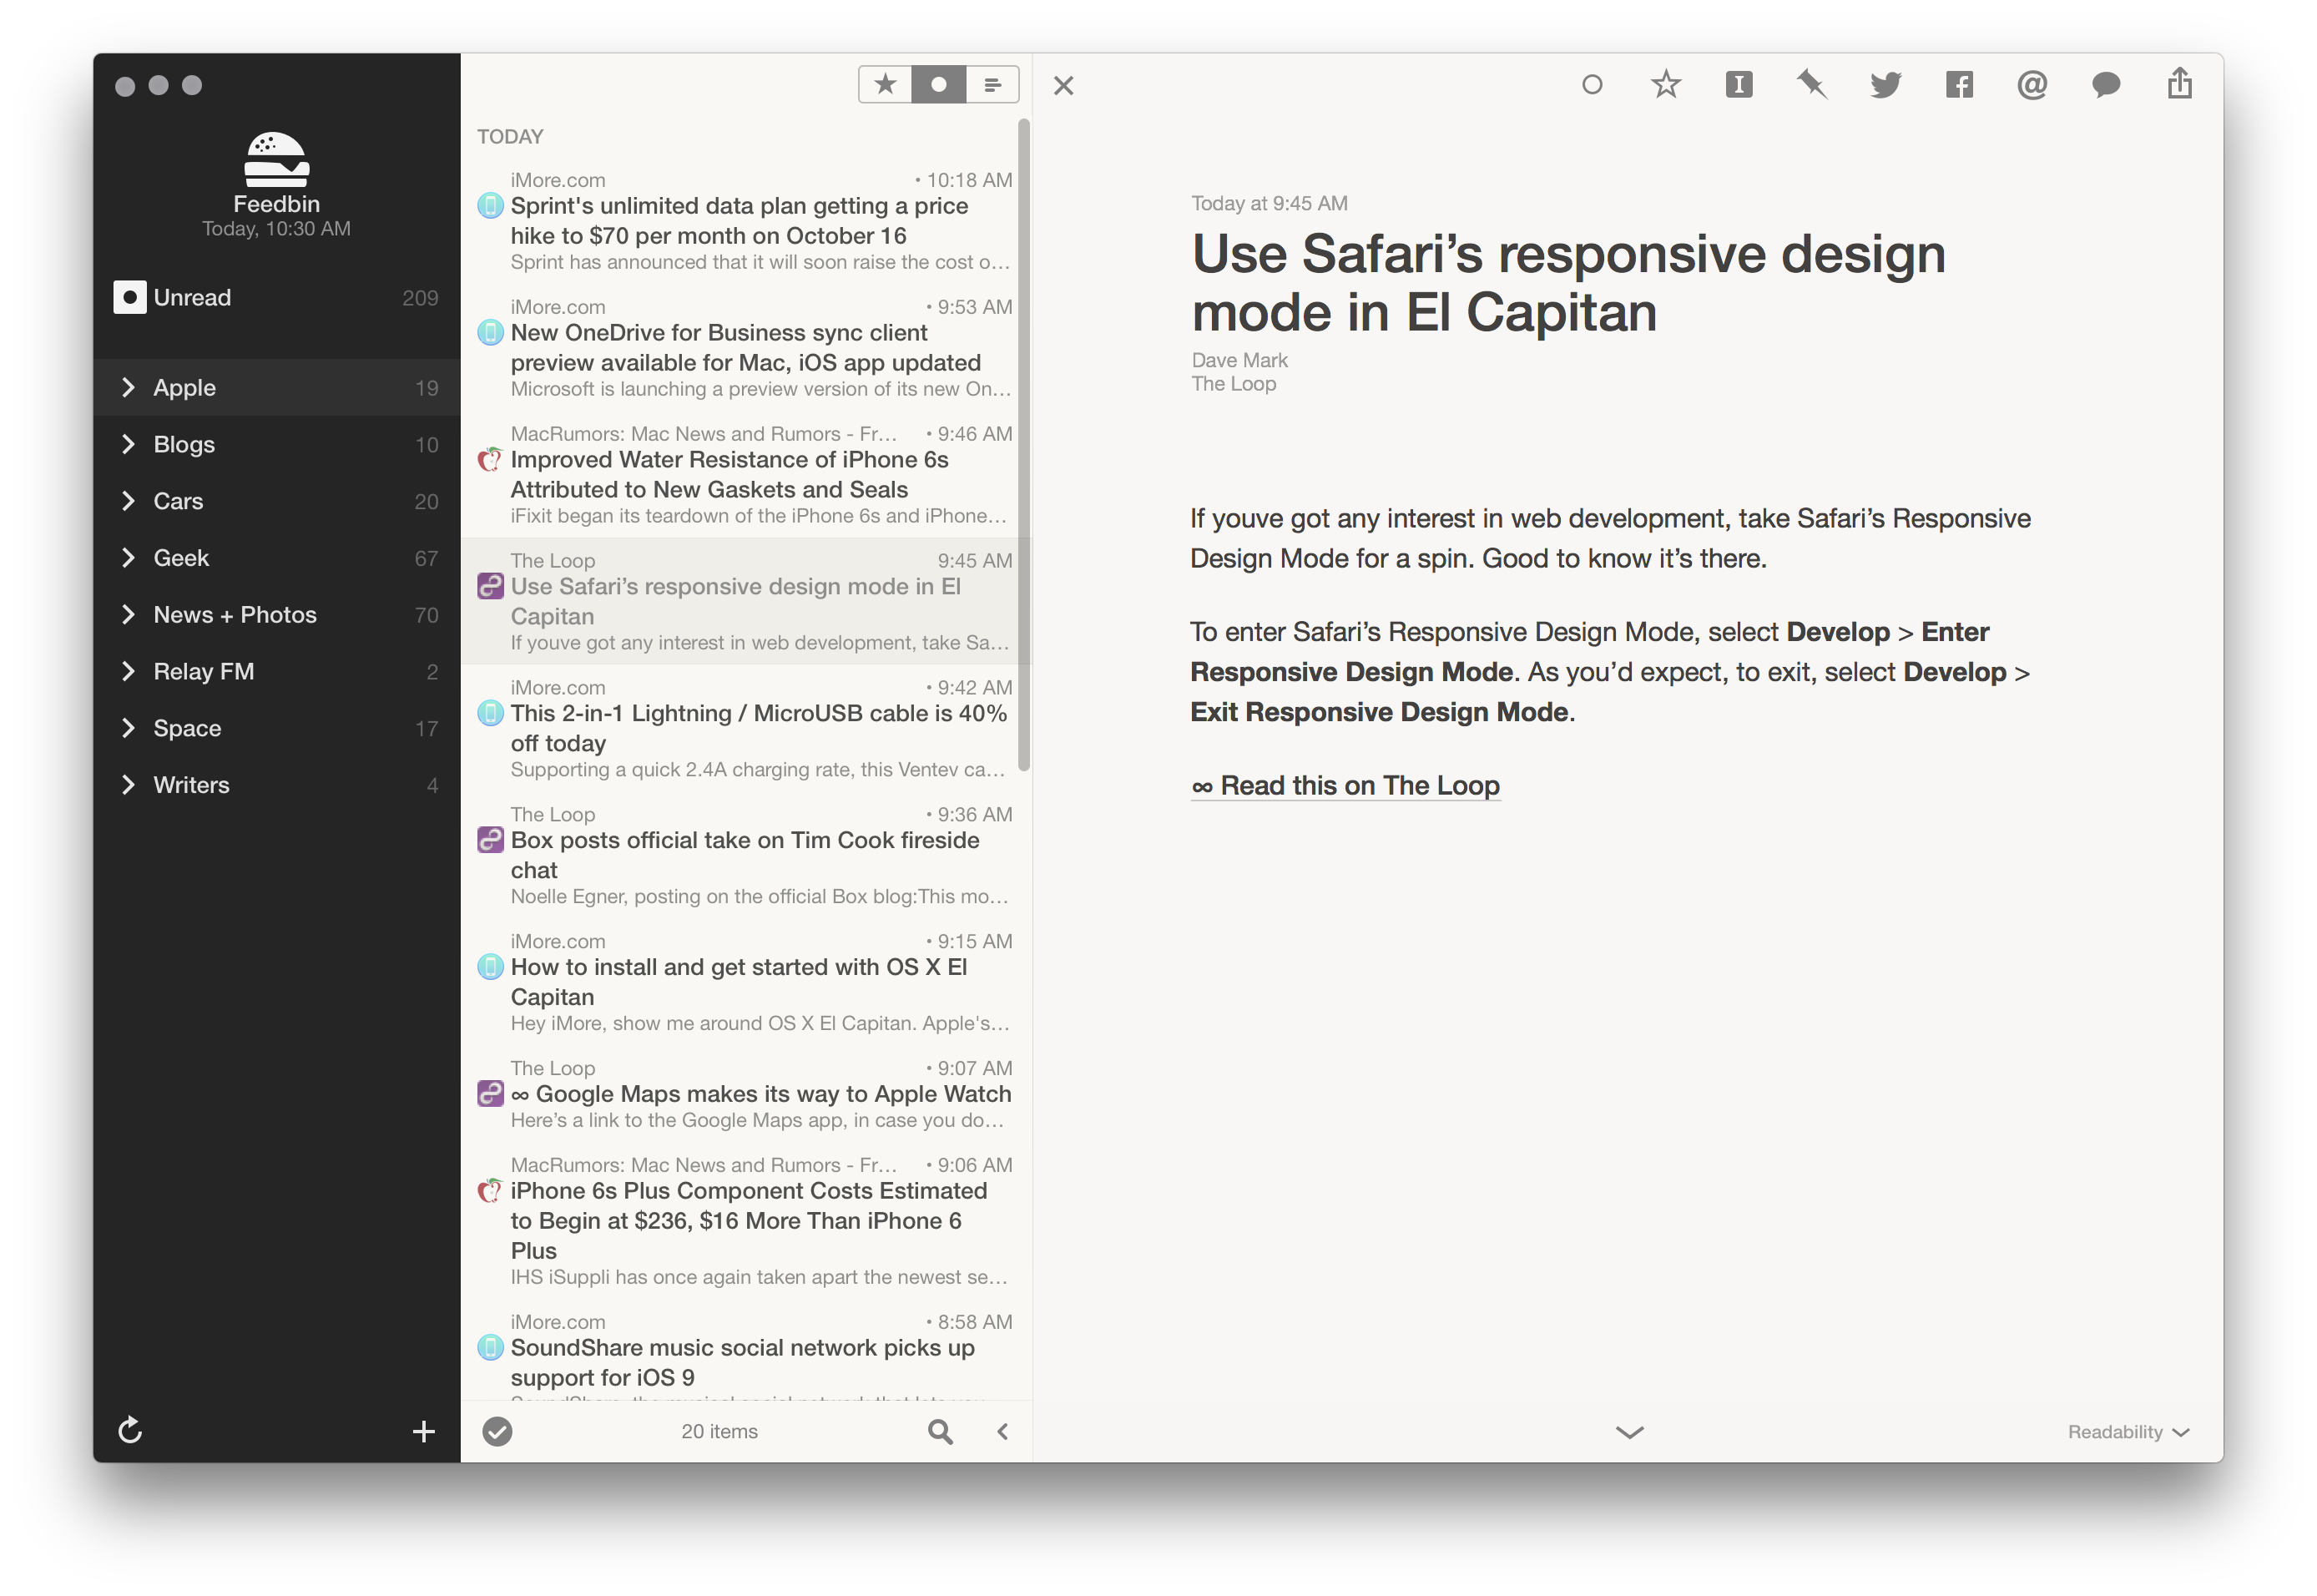Image resolution: width=2317 pixels, height=1596 pixels.
Task: Expand the Apple category
Action: [x=132, y=386]
